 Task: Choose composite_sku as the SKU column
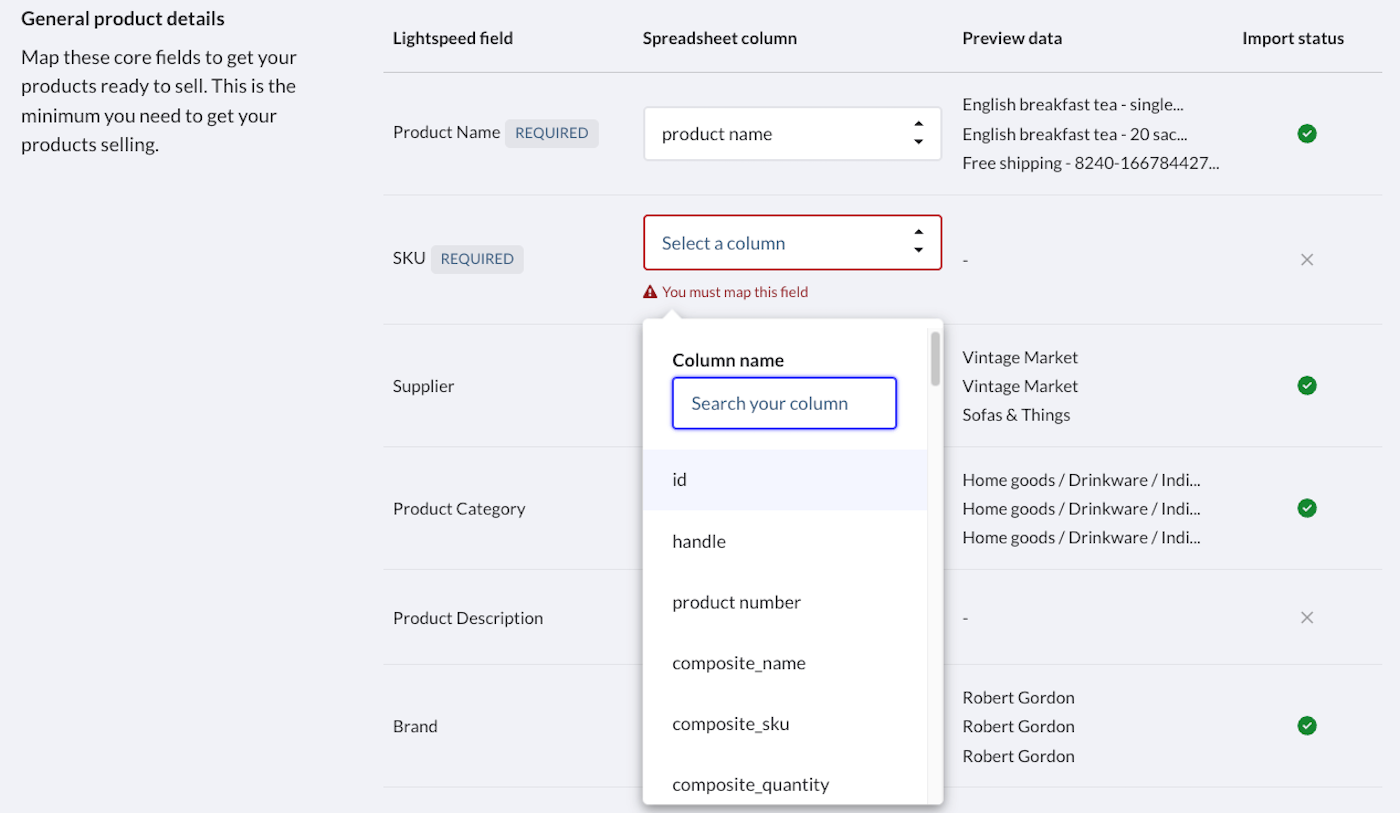(784, 724)
